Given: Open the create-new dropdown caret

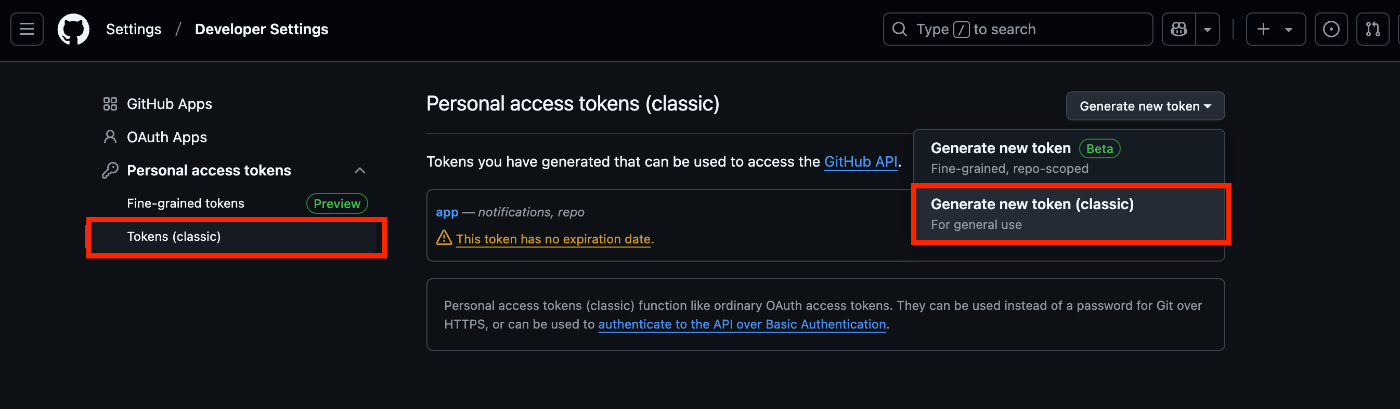Looking at the screenshot, I should tap(1288, 30).
